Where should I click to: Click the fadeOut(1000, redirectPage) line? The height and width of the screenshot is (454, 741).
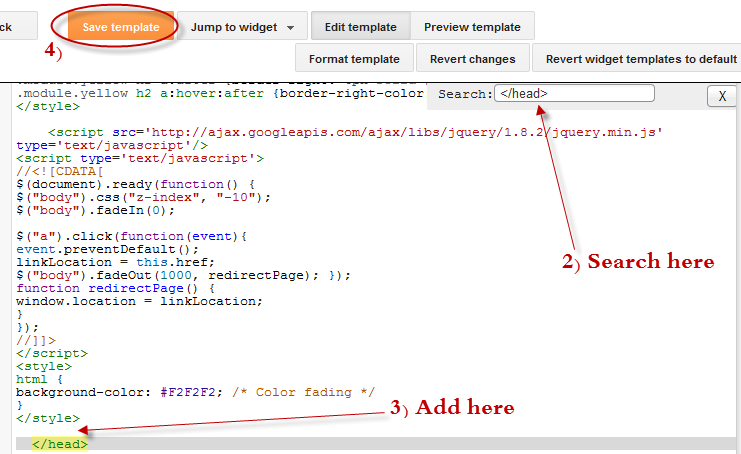(183, 275)
